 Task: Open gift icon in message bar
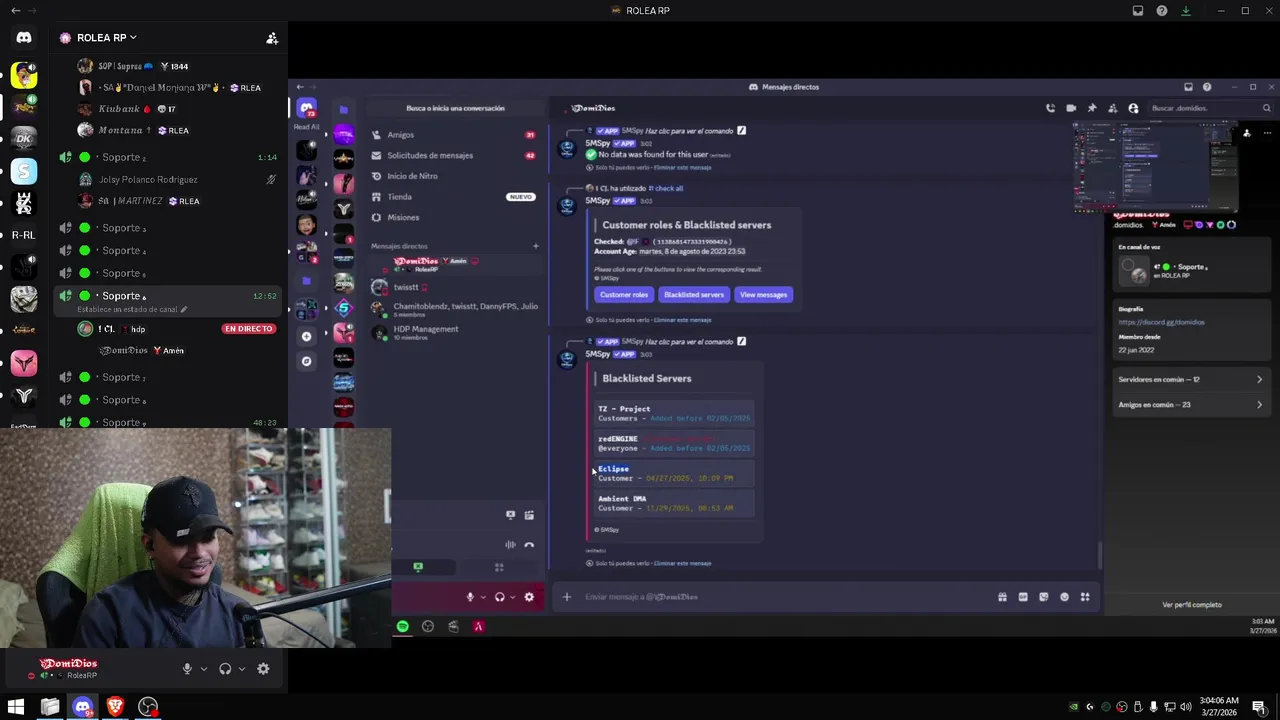(1002, 597)
